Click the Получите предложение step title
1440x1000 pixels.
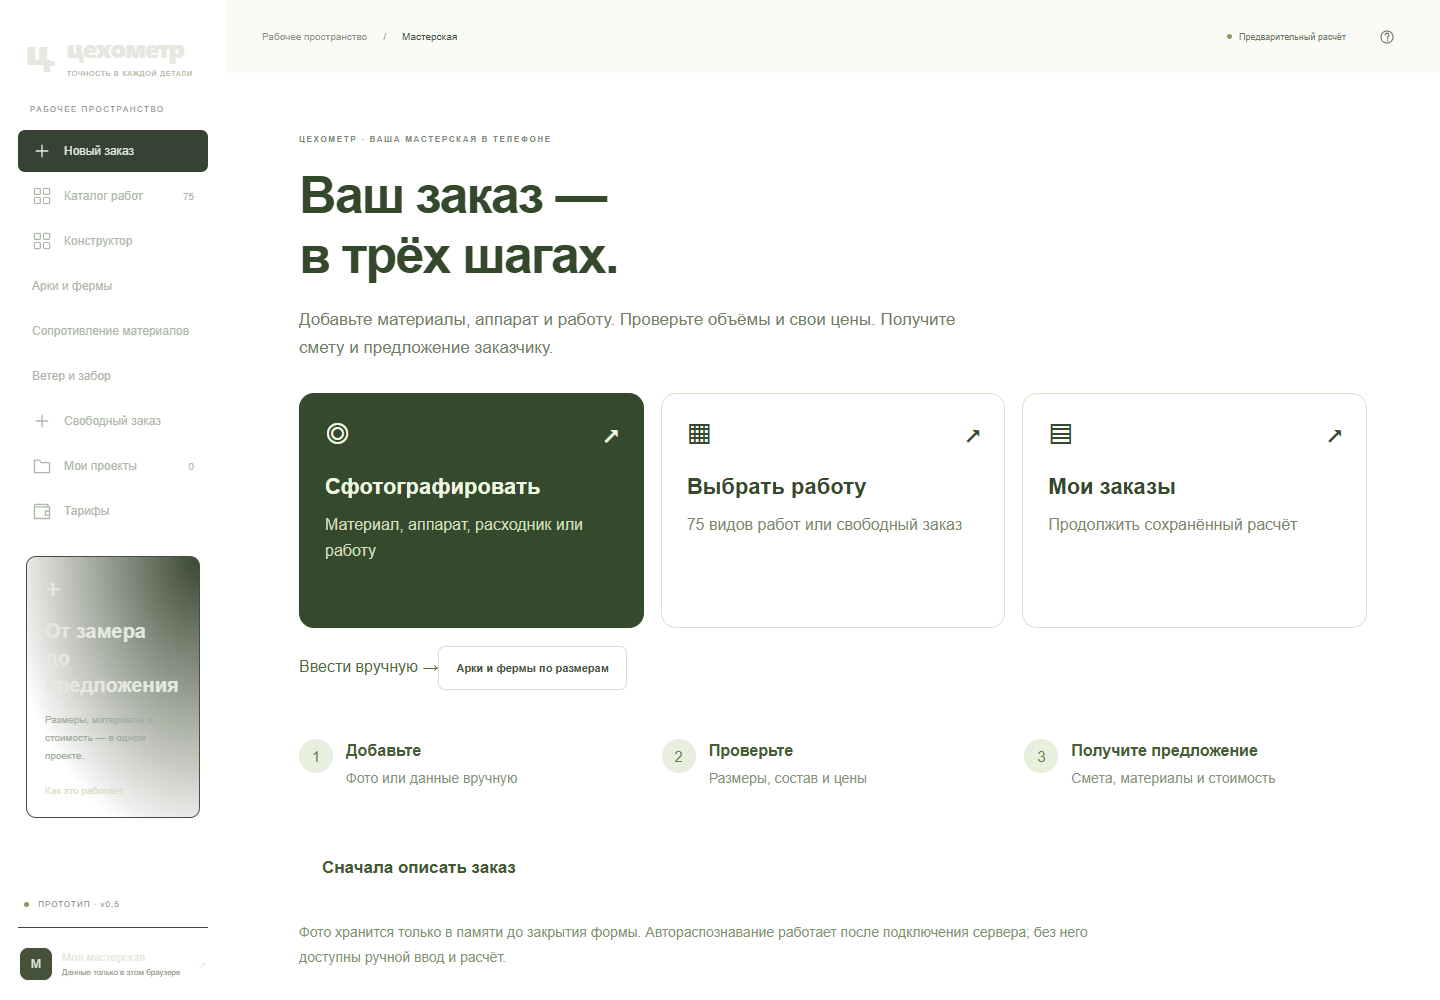pos(1164,751)
